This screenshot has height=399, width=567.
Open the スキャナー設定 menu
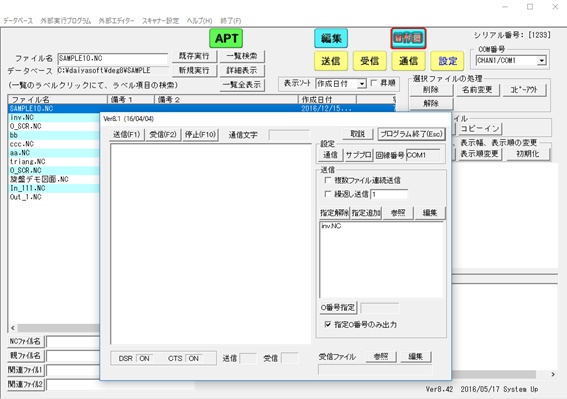[x=160, y=21]
